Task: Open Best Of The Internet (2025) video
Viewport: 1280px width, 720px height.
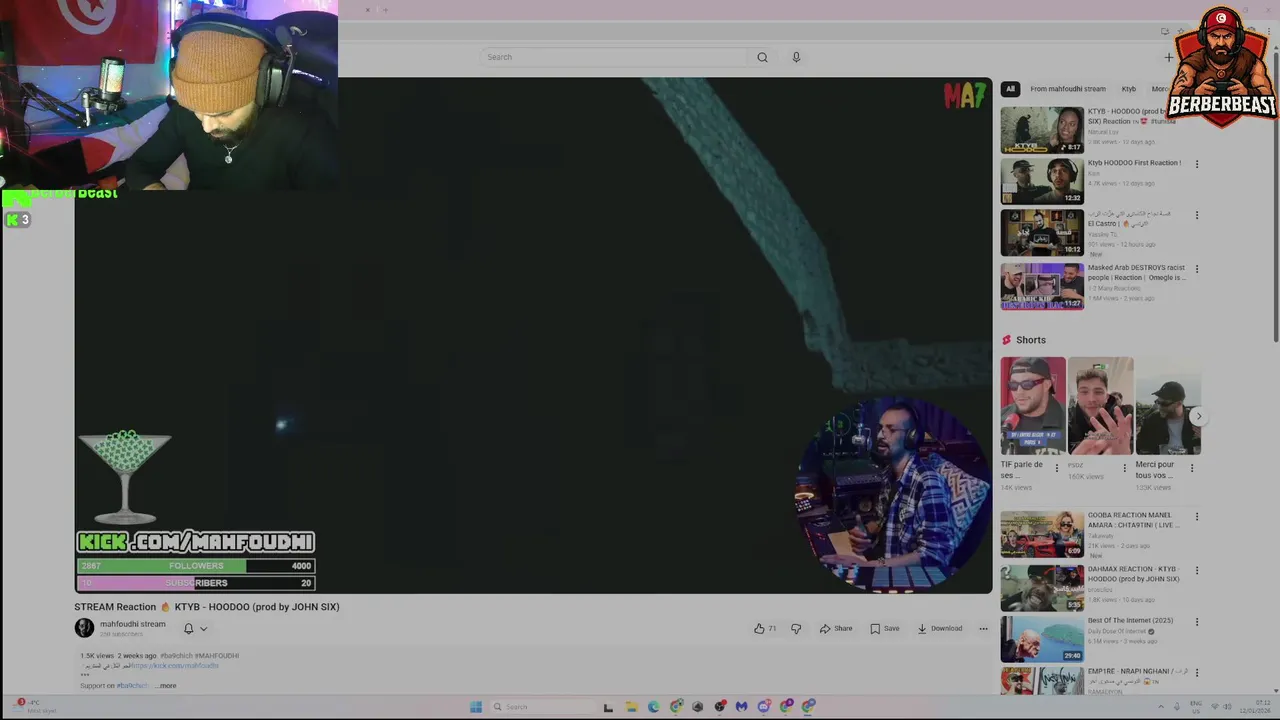Action: click(x=1042, y=640)
